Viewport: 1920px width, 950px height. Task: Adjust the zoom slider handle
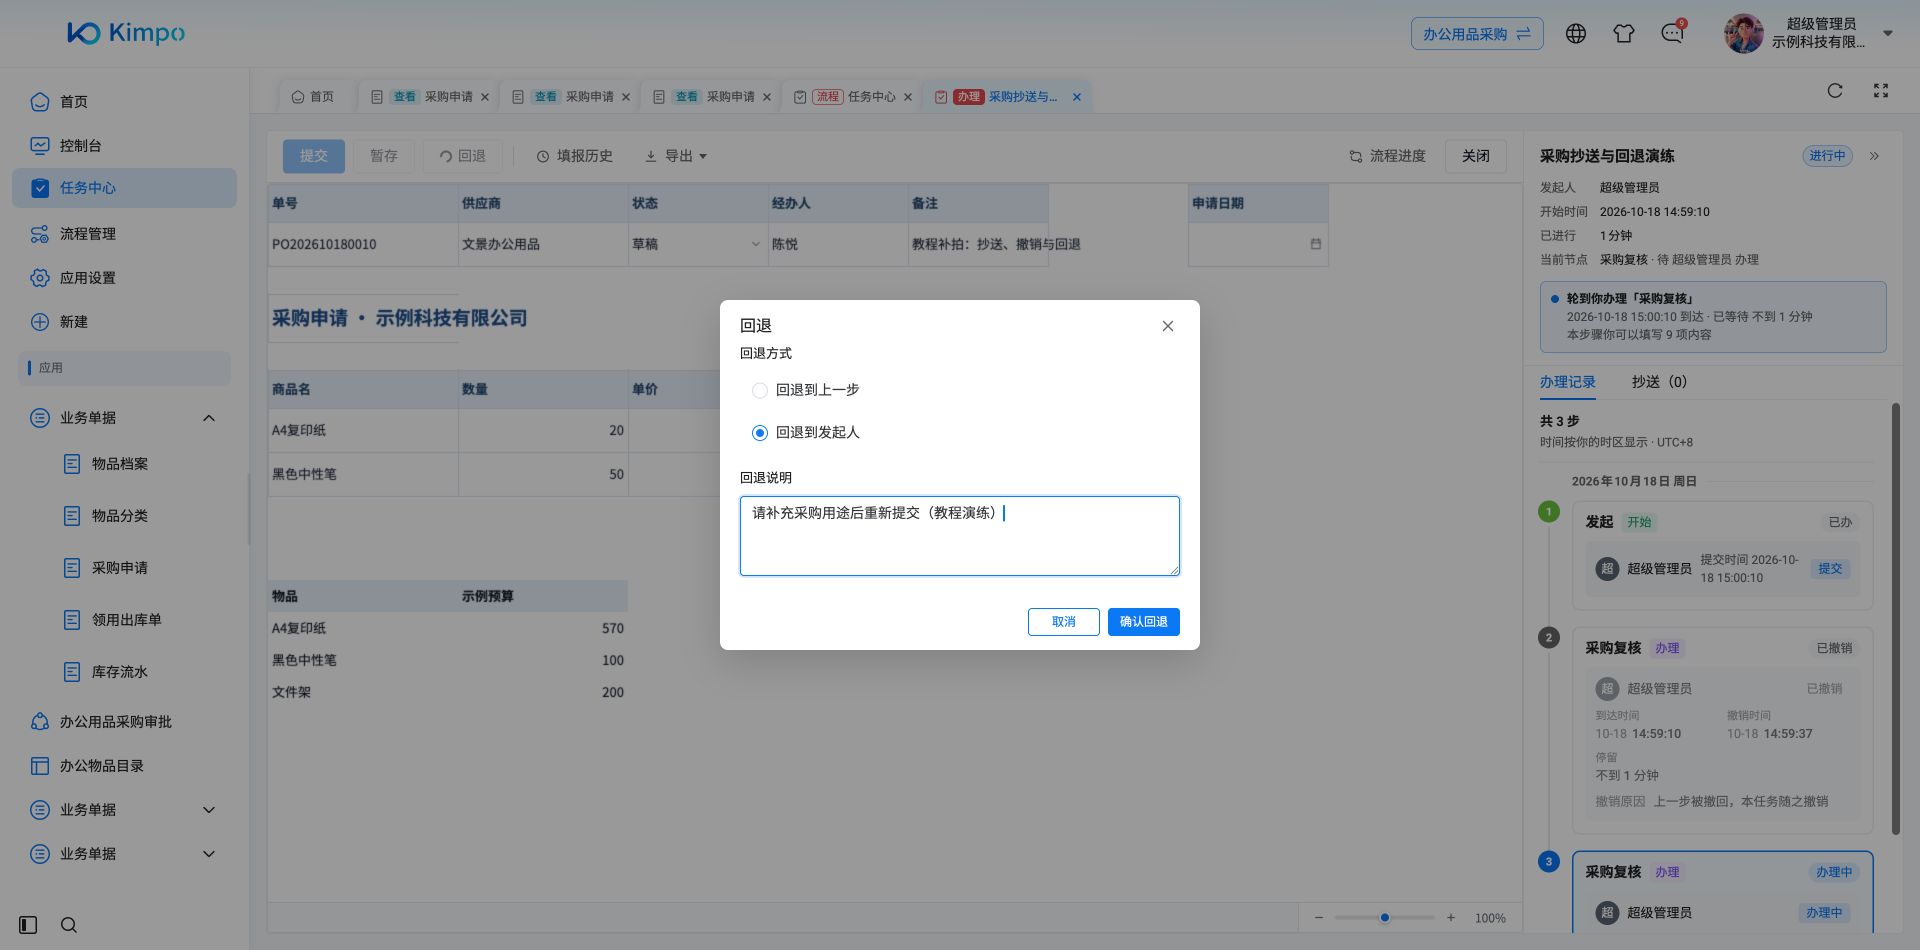tap(1385, 918)
